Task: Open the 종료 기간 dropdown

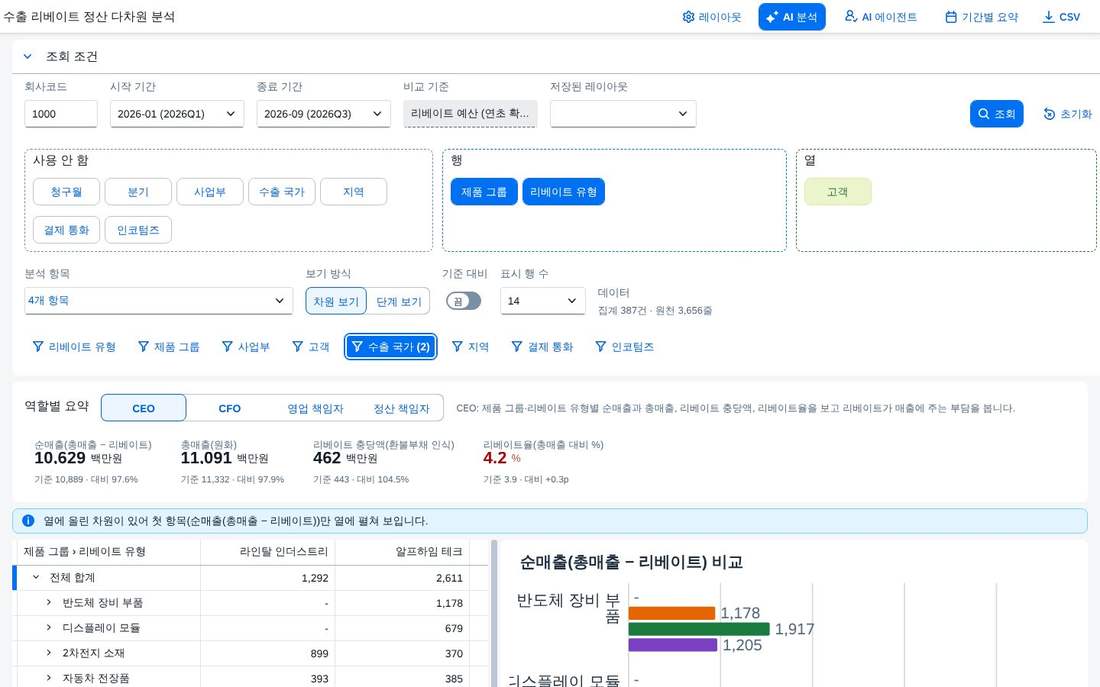Action: coord(323,114)
